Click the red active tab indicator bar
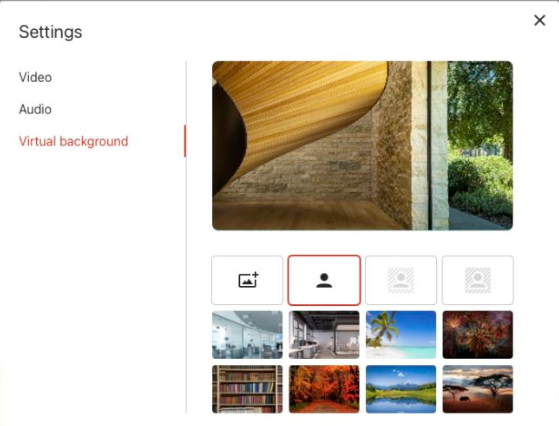This screenshot has width=559, height=426. (x=185, y=141)
